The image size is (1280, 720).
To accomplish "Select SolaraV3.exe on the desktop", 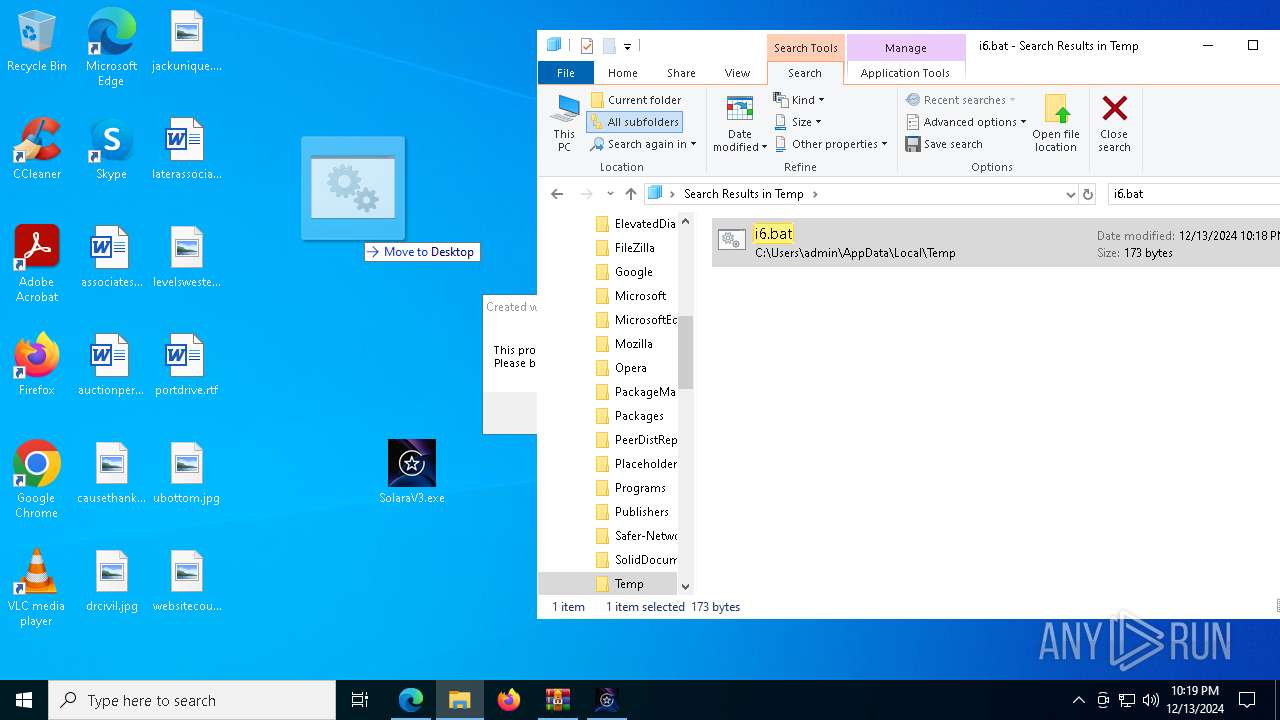I will coord(412,472).
